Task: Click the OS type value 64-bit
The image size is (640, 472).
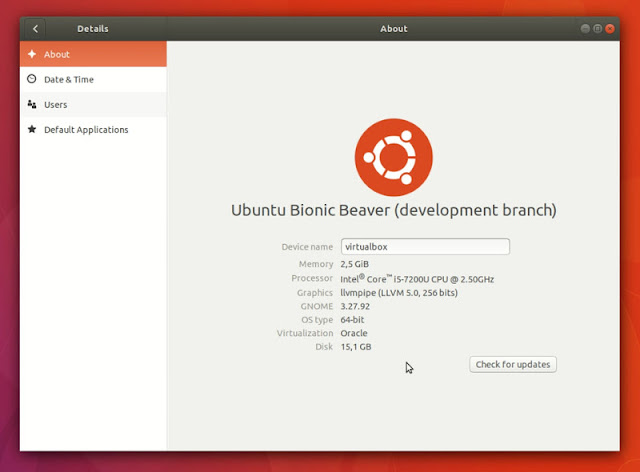Action: (352, 320)
